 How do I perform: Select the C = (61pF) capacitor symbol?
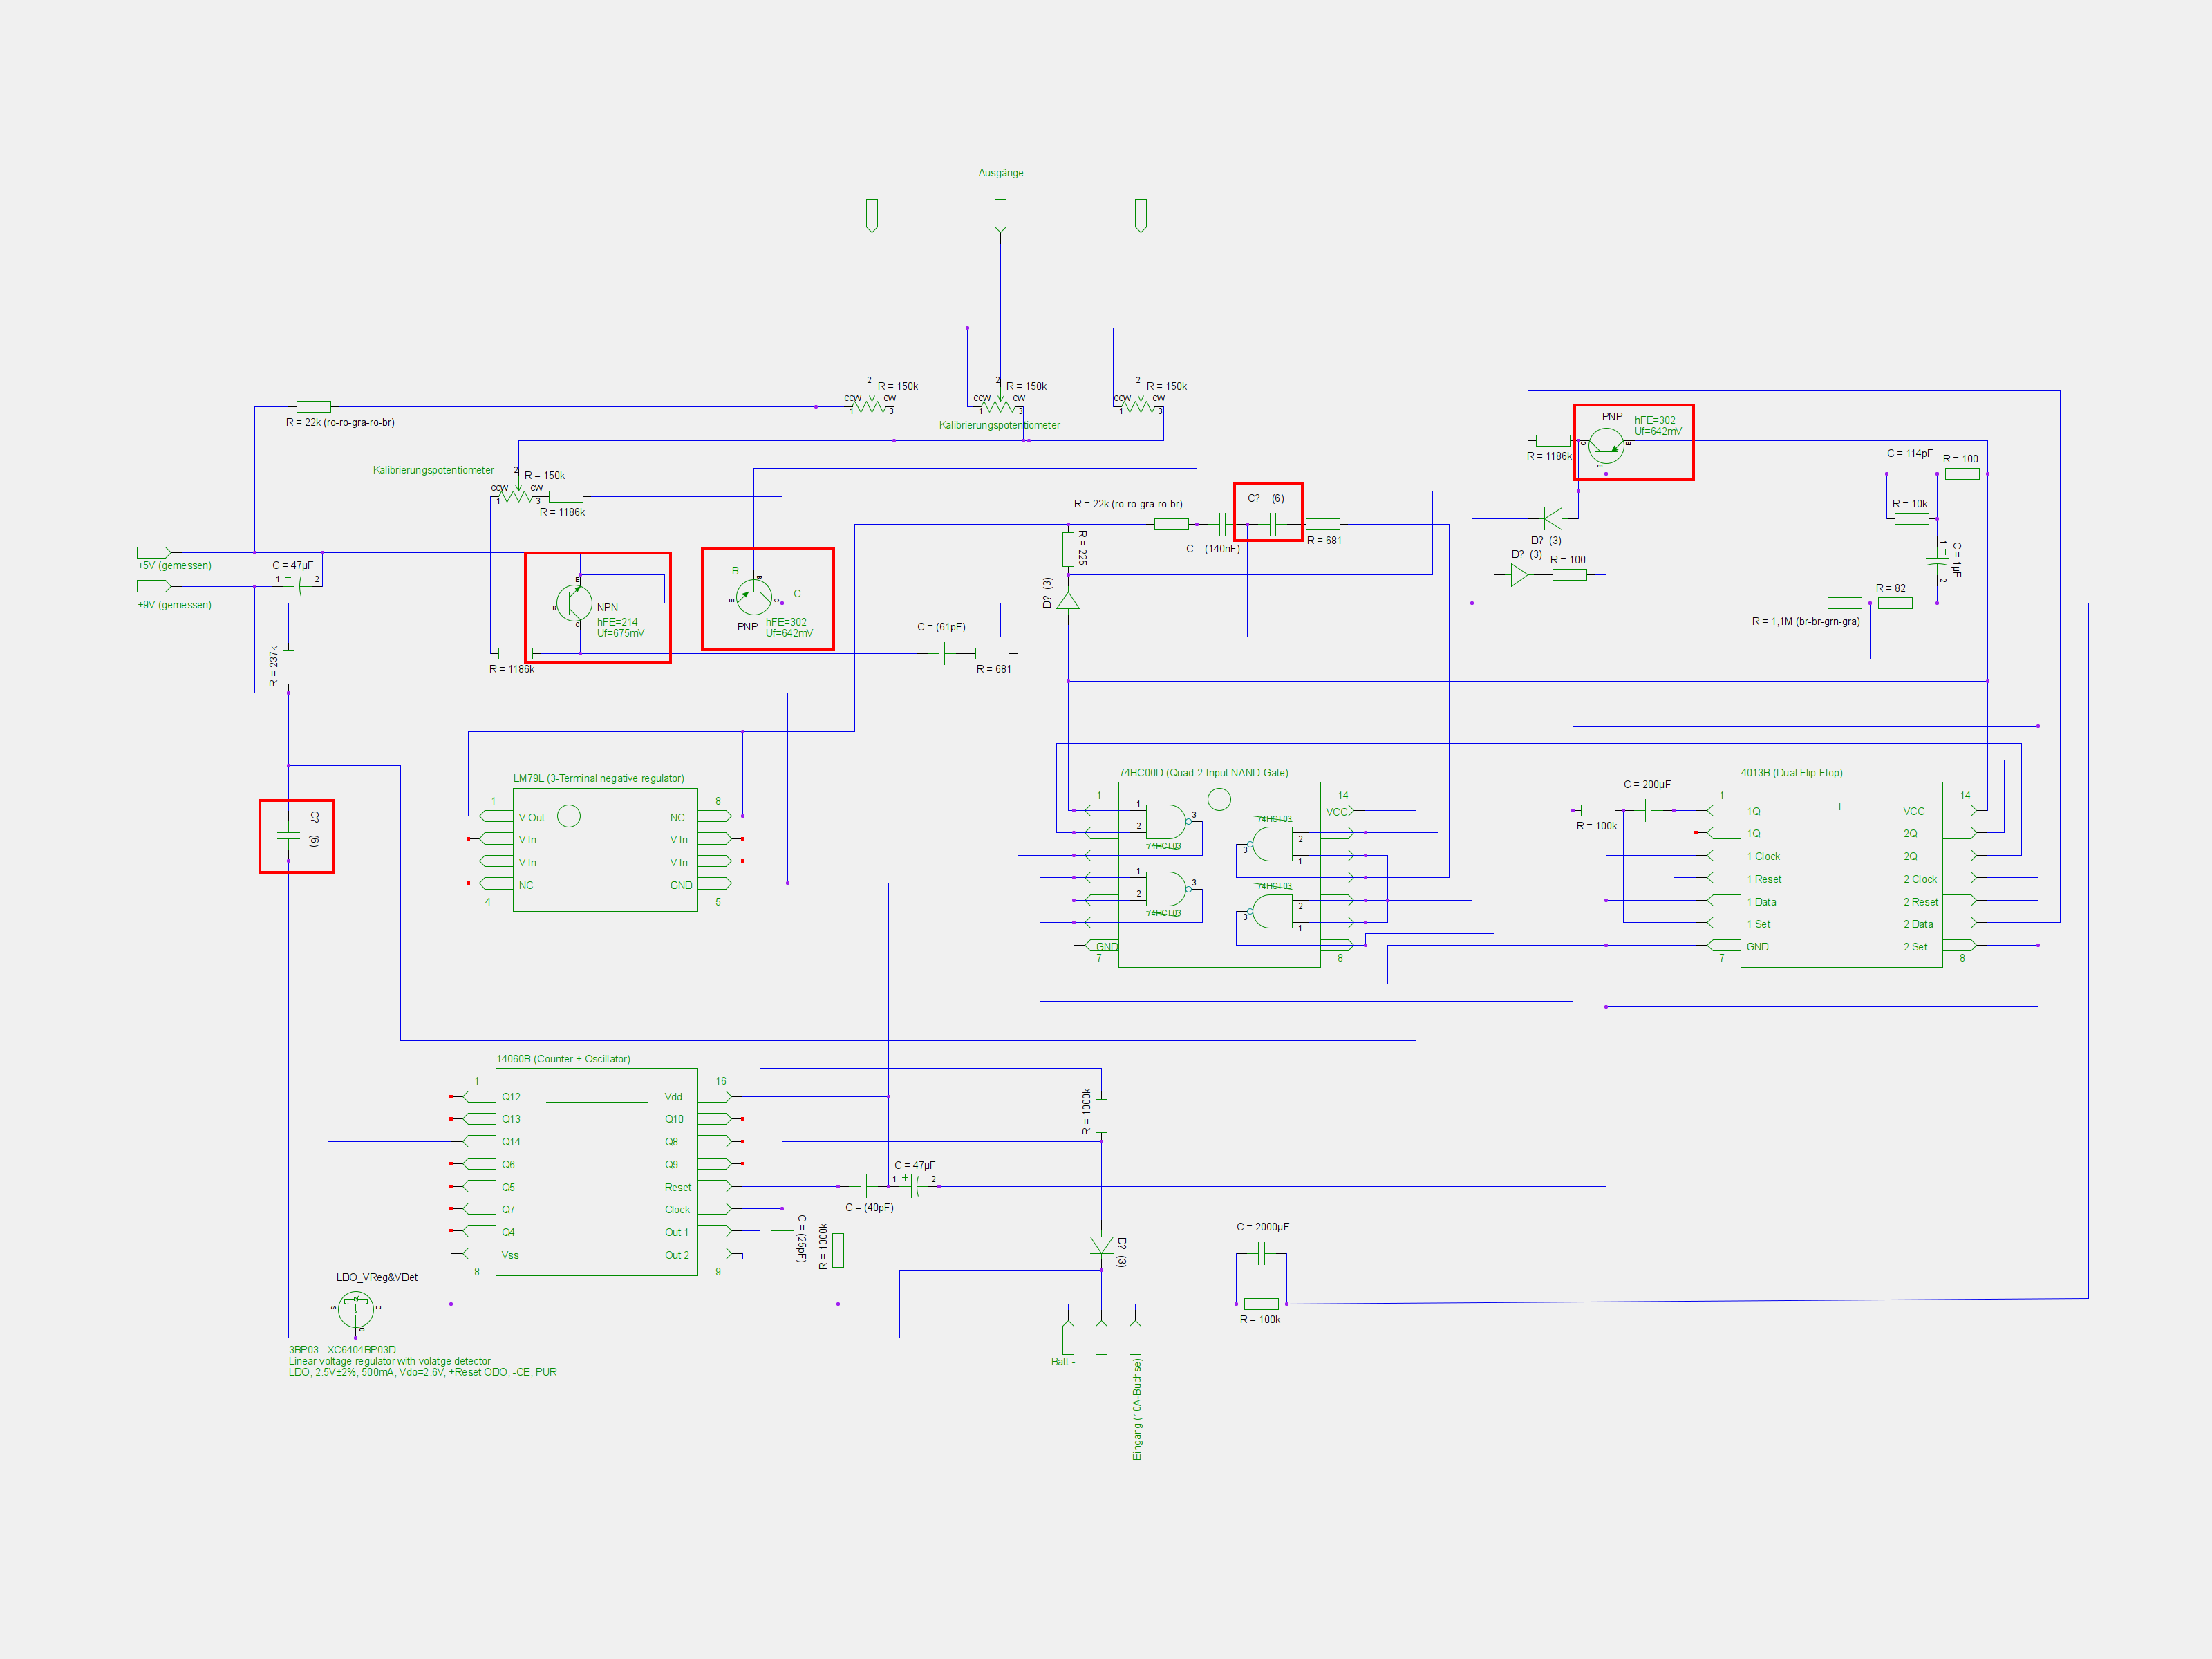pos(942,654)
